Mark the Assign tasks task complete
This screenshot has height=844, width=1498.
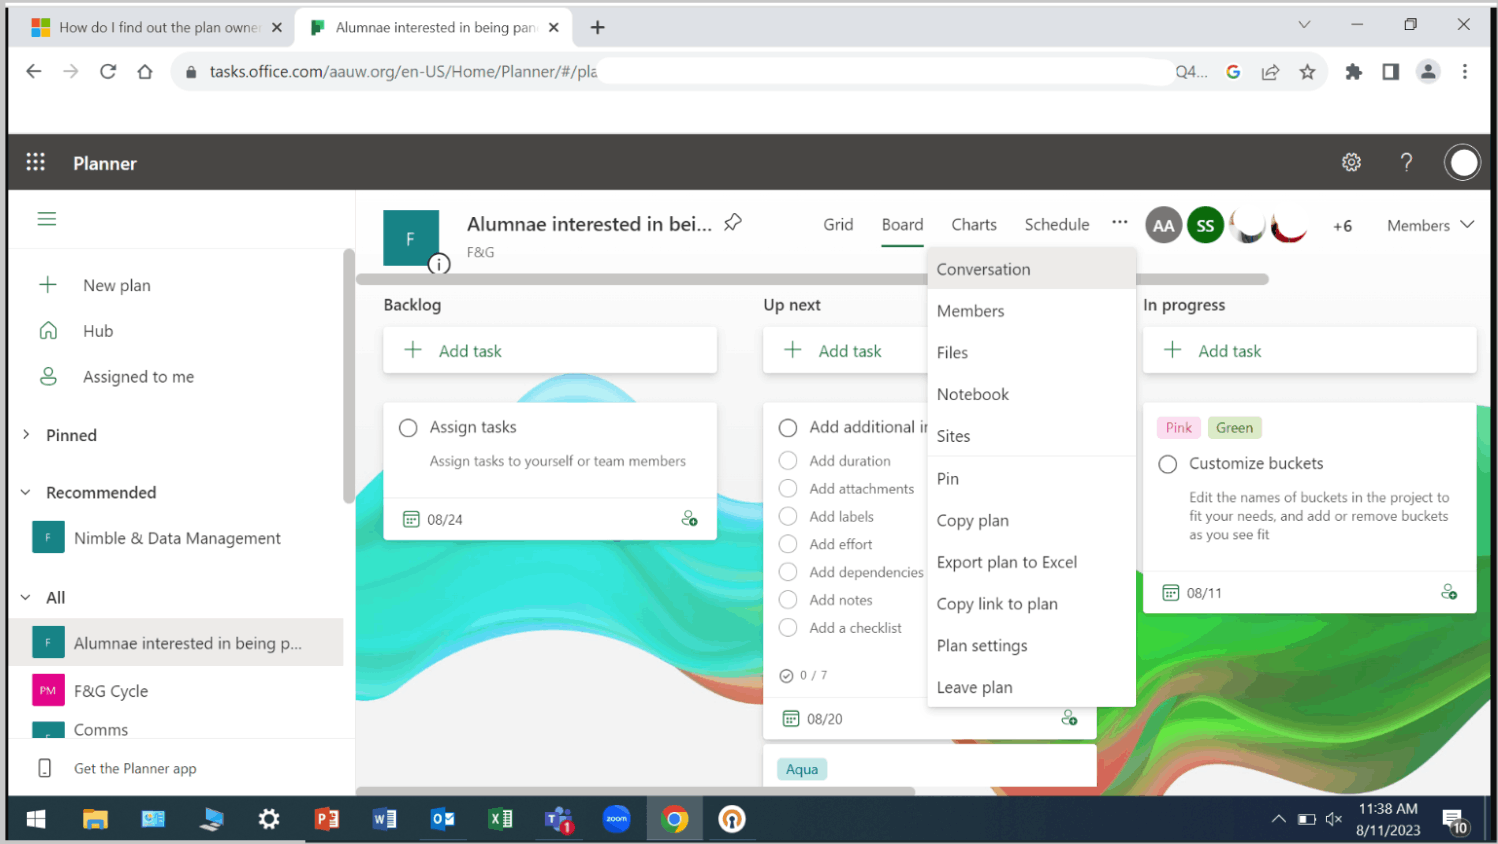[x=408, y=427]
